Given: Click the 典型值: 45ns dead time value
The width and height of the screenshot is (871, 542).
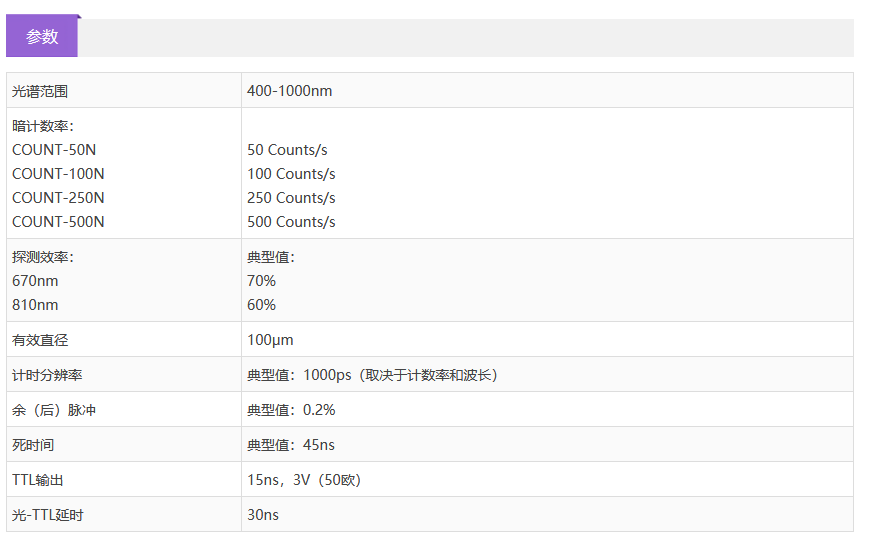Looking at the screenshot, I should (x=291, y=445).
